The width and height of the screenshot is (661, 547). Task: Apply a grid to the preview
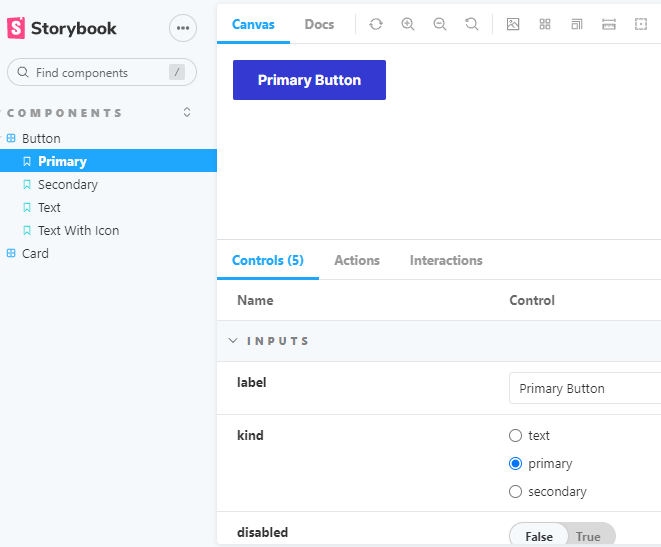[545, 24]
